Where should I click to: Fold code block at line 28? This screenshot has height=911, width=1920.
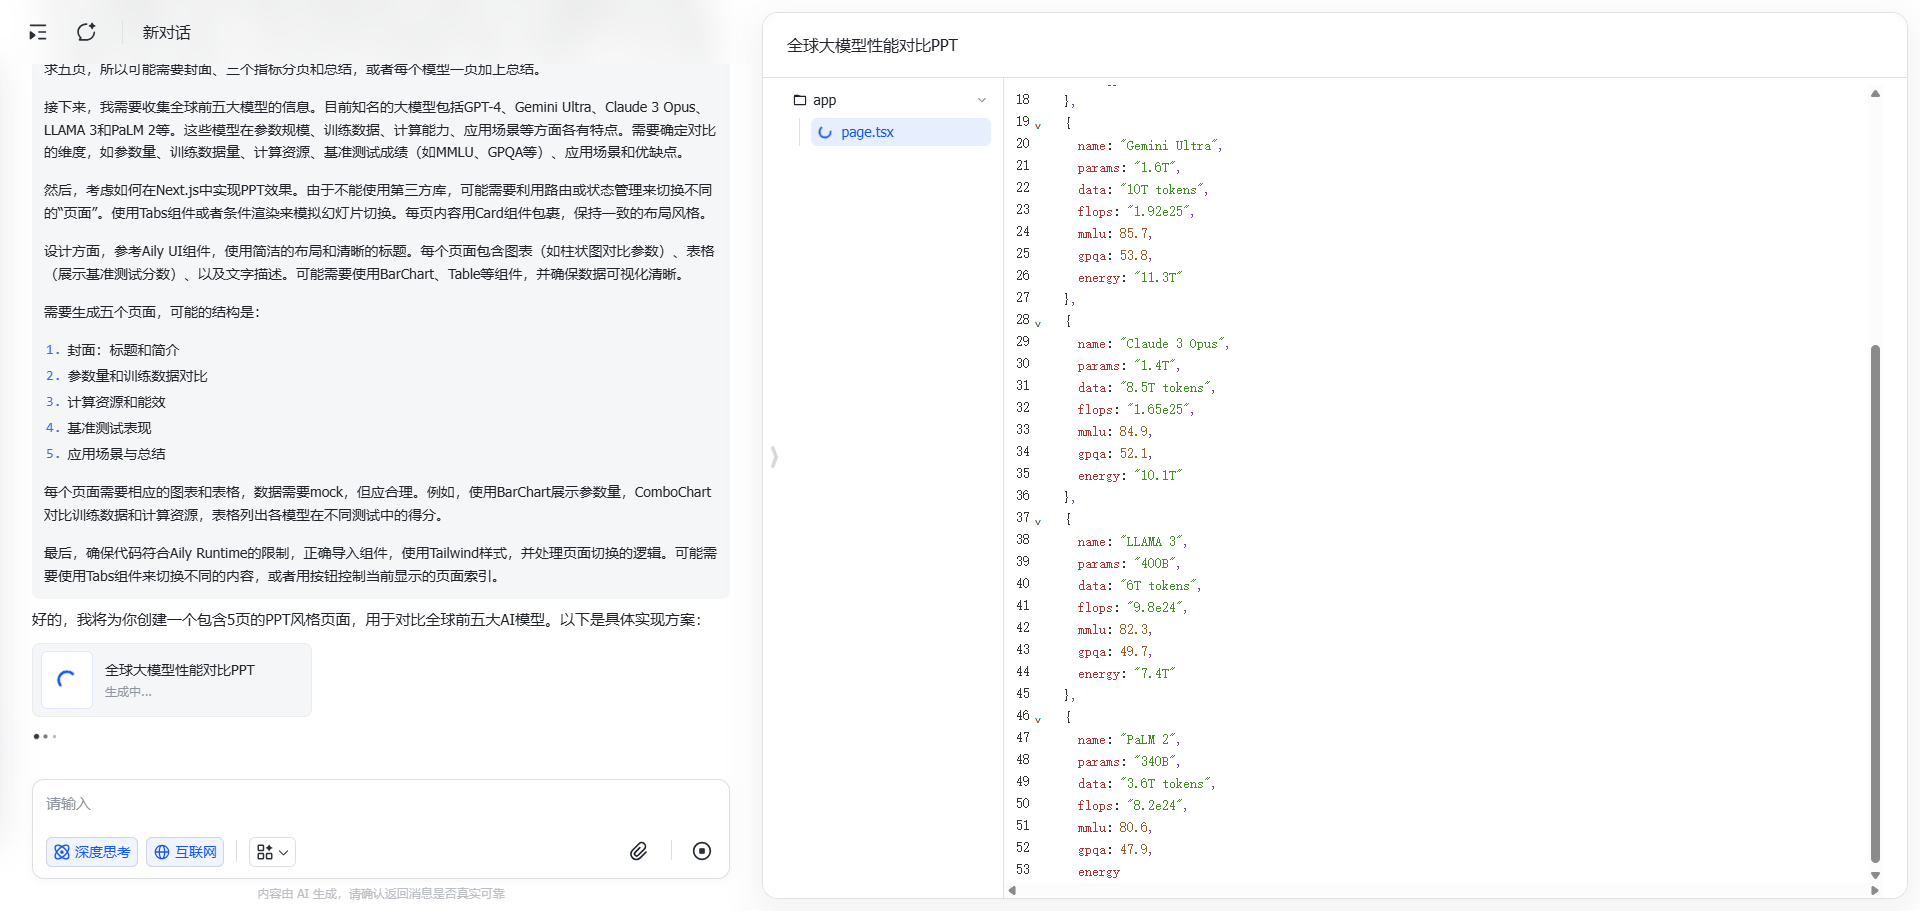pyautogui.click(x=1038, y=324)
